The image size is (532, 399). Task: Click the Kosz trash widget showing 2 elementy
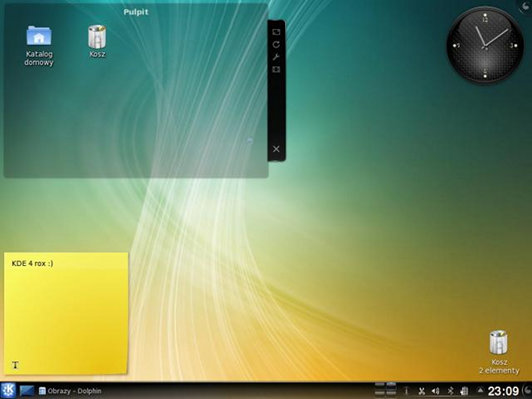(499, 352)
